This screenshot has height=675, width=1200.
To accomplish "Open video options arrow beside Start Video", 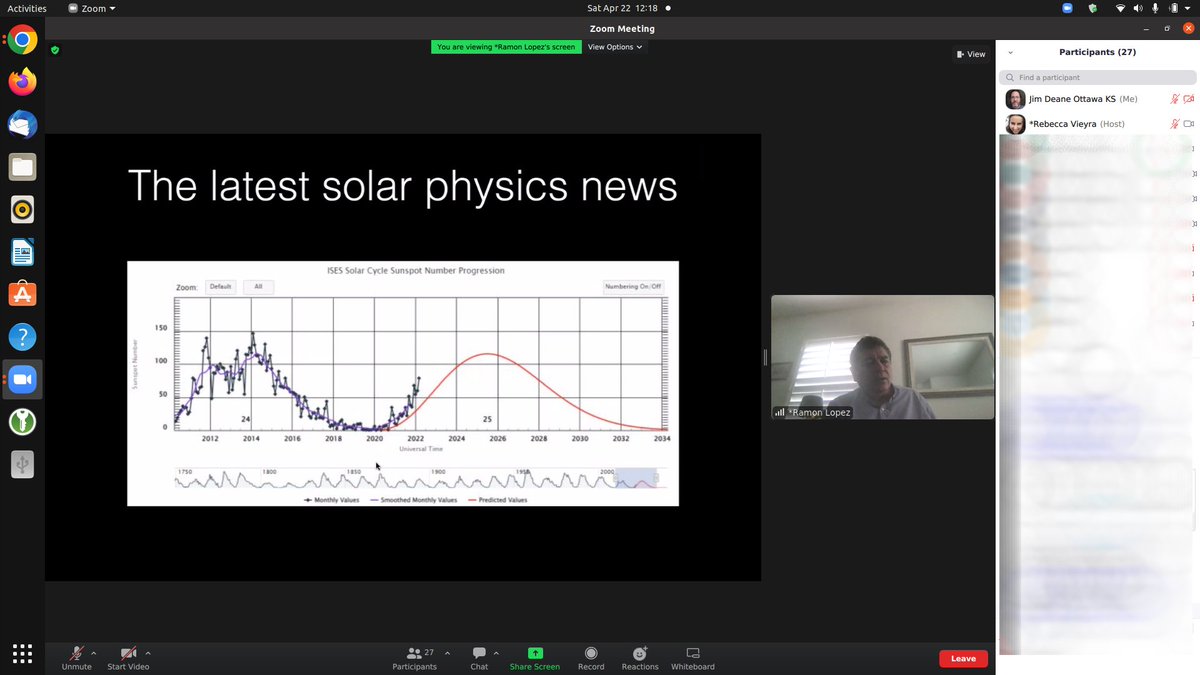I will pos(148,652).
